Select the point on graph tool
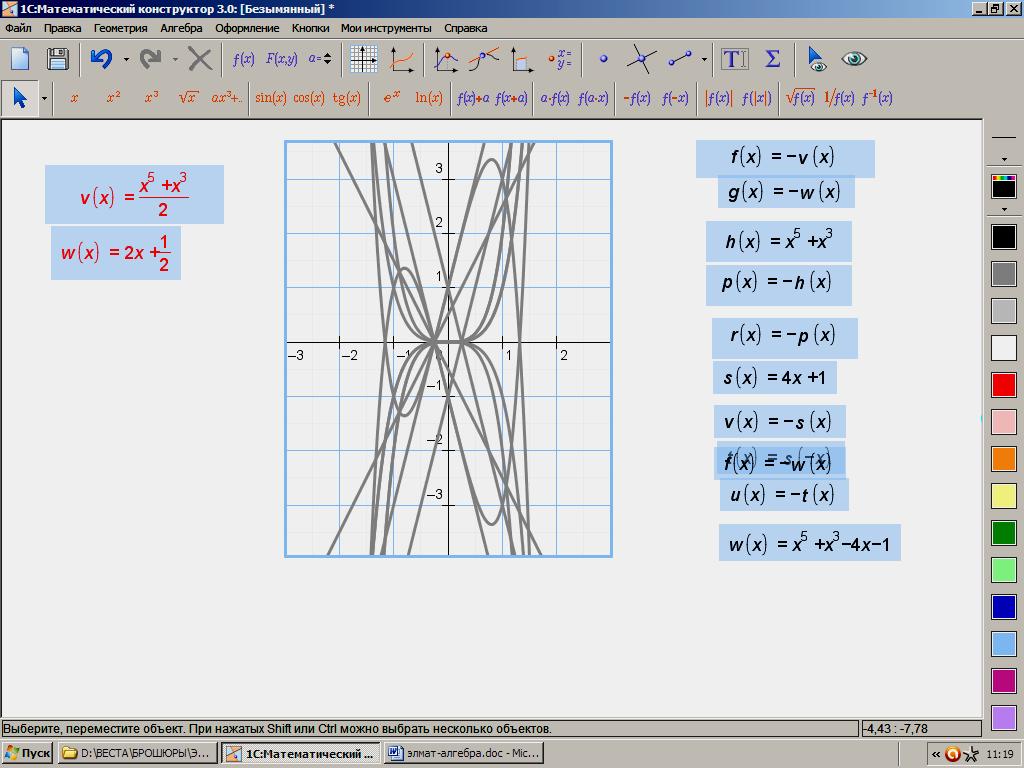This screenshot has width=1024, height=768. [445, 59]
